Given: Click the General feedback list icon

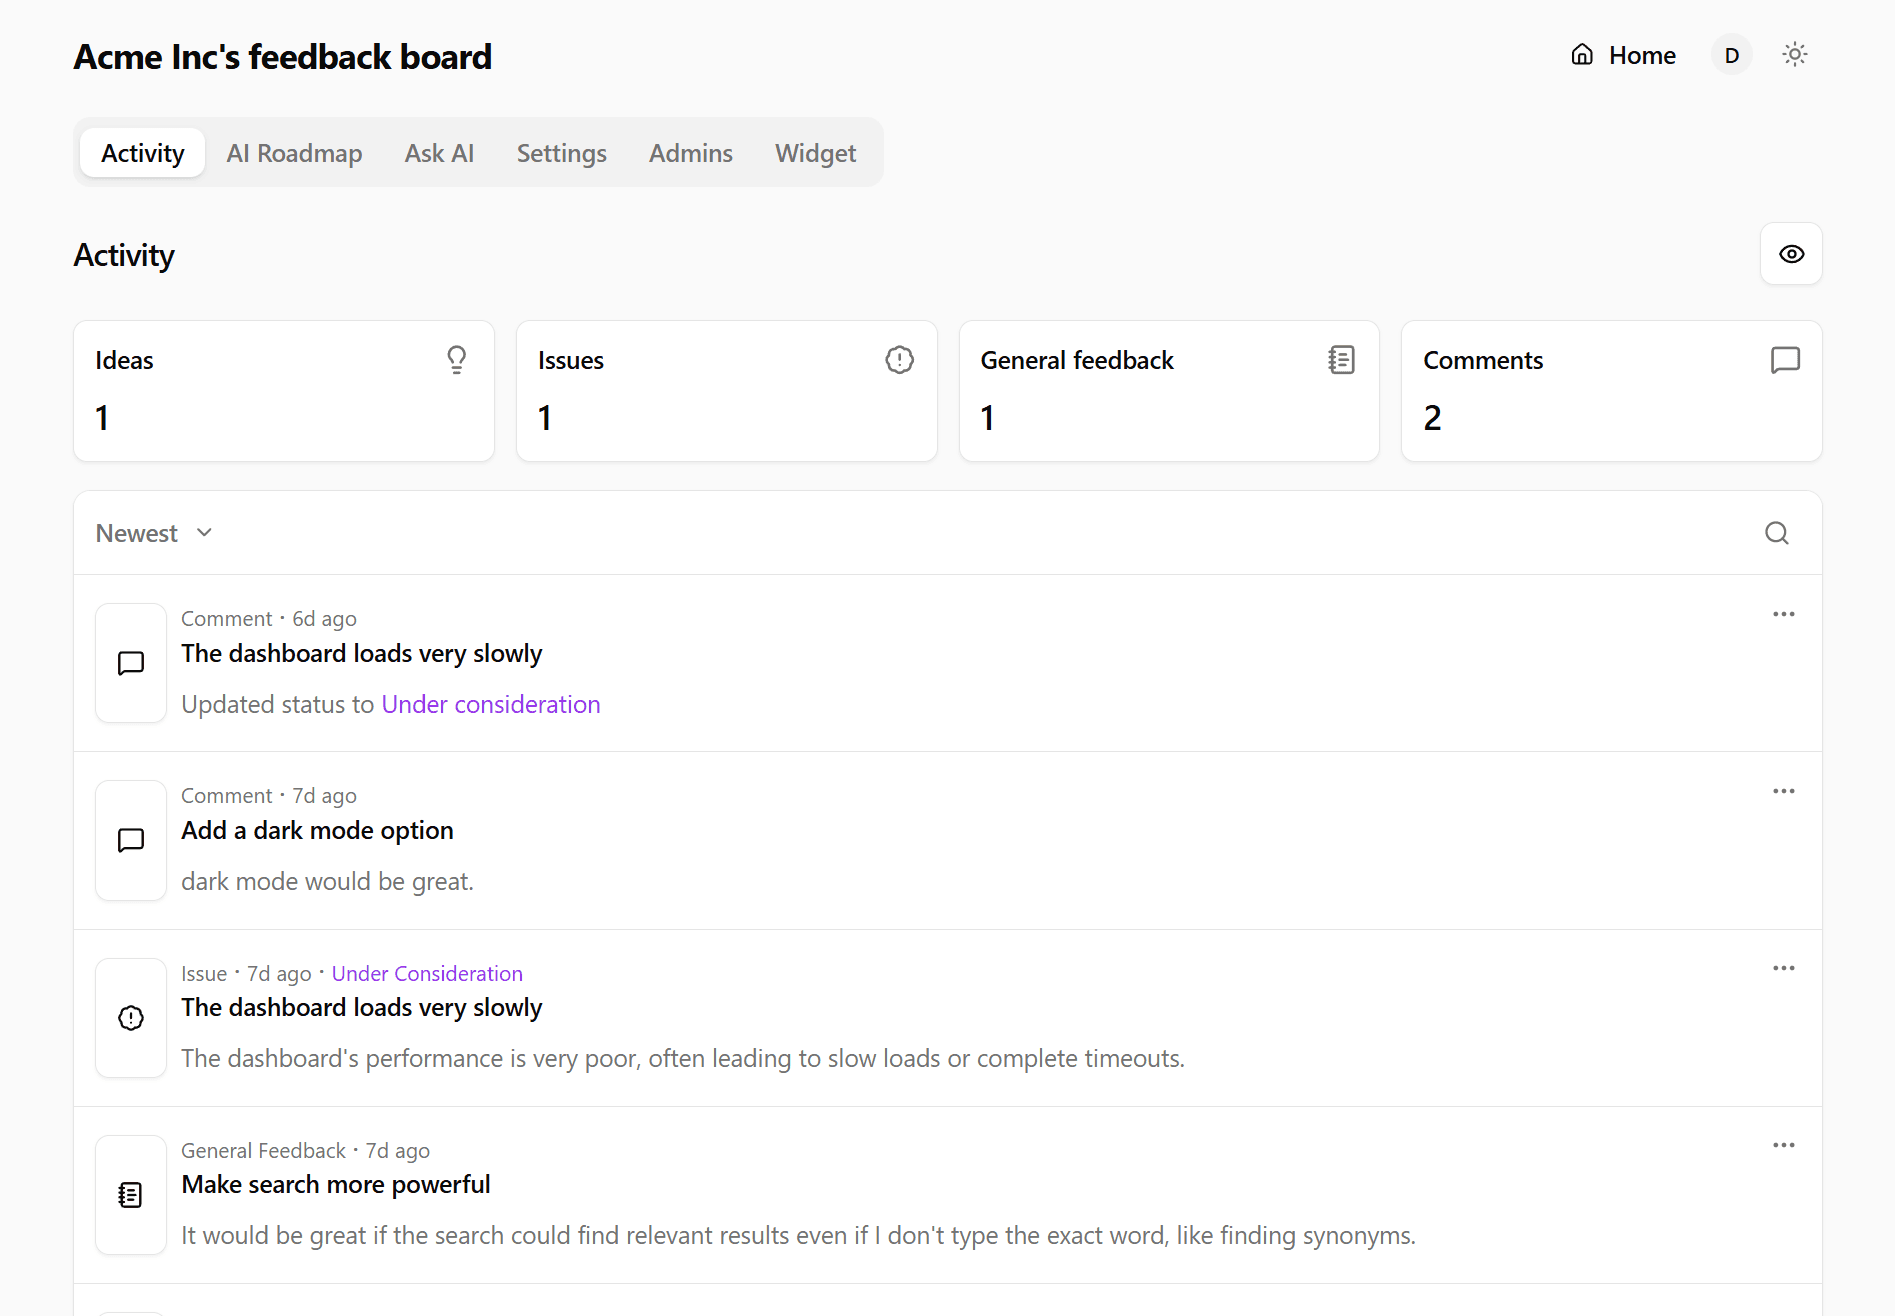Looking at the screenshot, I should pos(1342,359).
